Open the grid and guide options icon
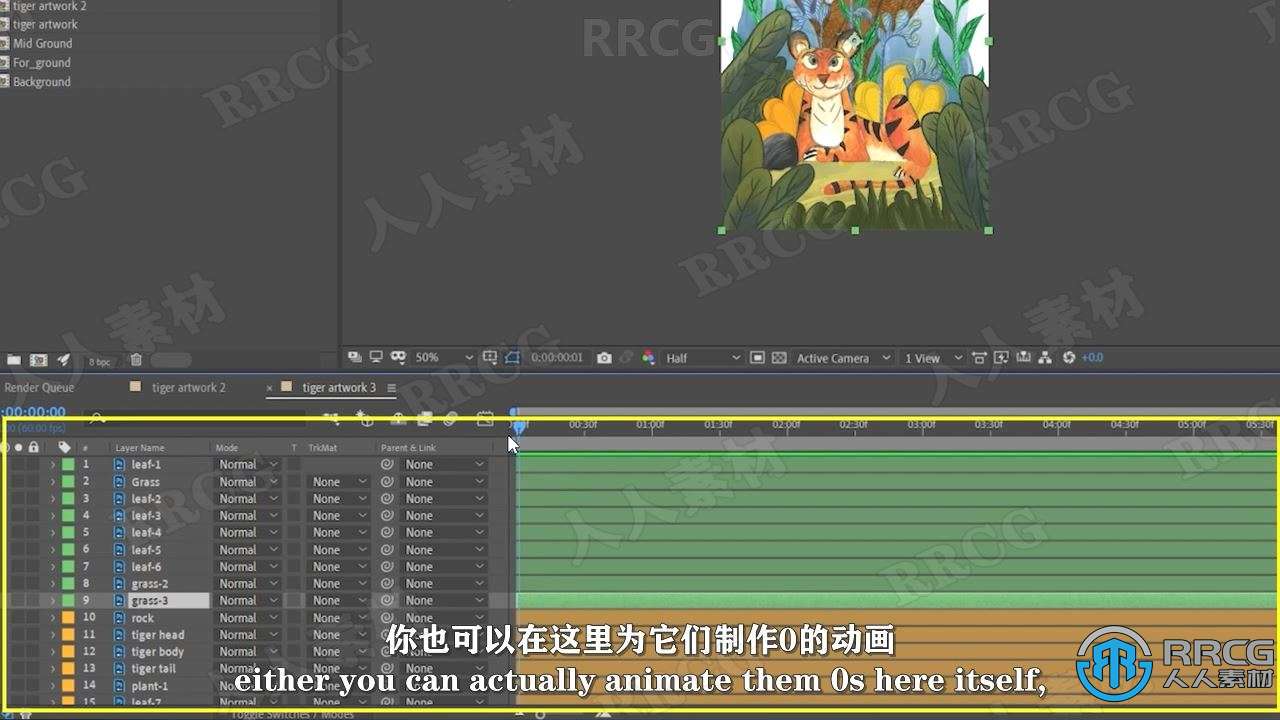This screenshot has width=1280, height=720. click(490, 357)
